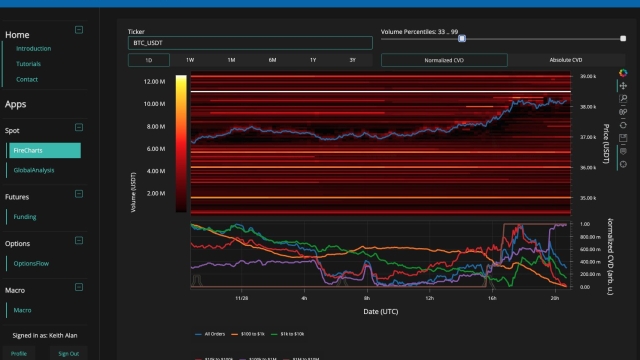Viewport: 640px width, 360px height.
Task: Click the '11/28' date axis tick
Action: click(x=242, y=298)
